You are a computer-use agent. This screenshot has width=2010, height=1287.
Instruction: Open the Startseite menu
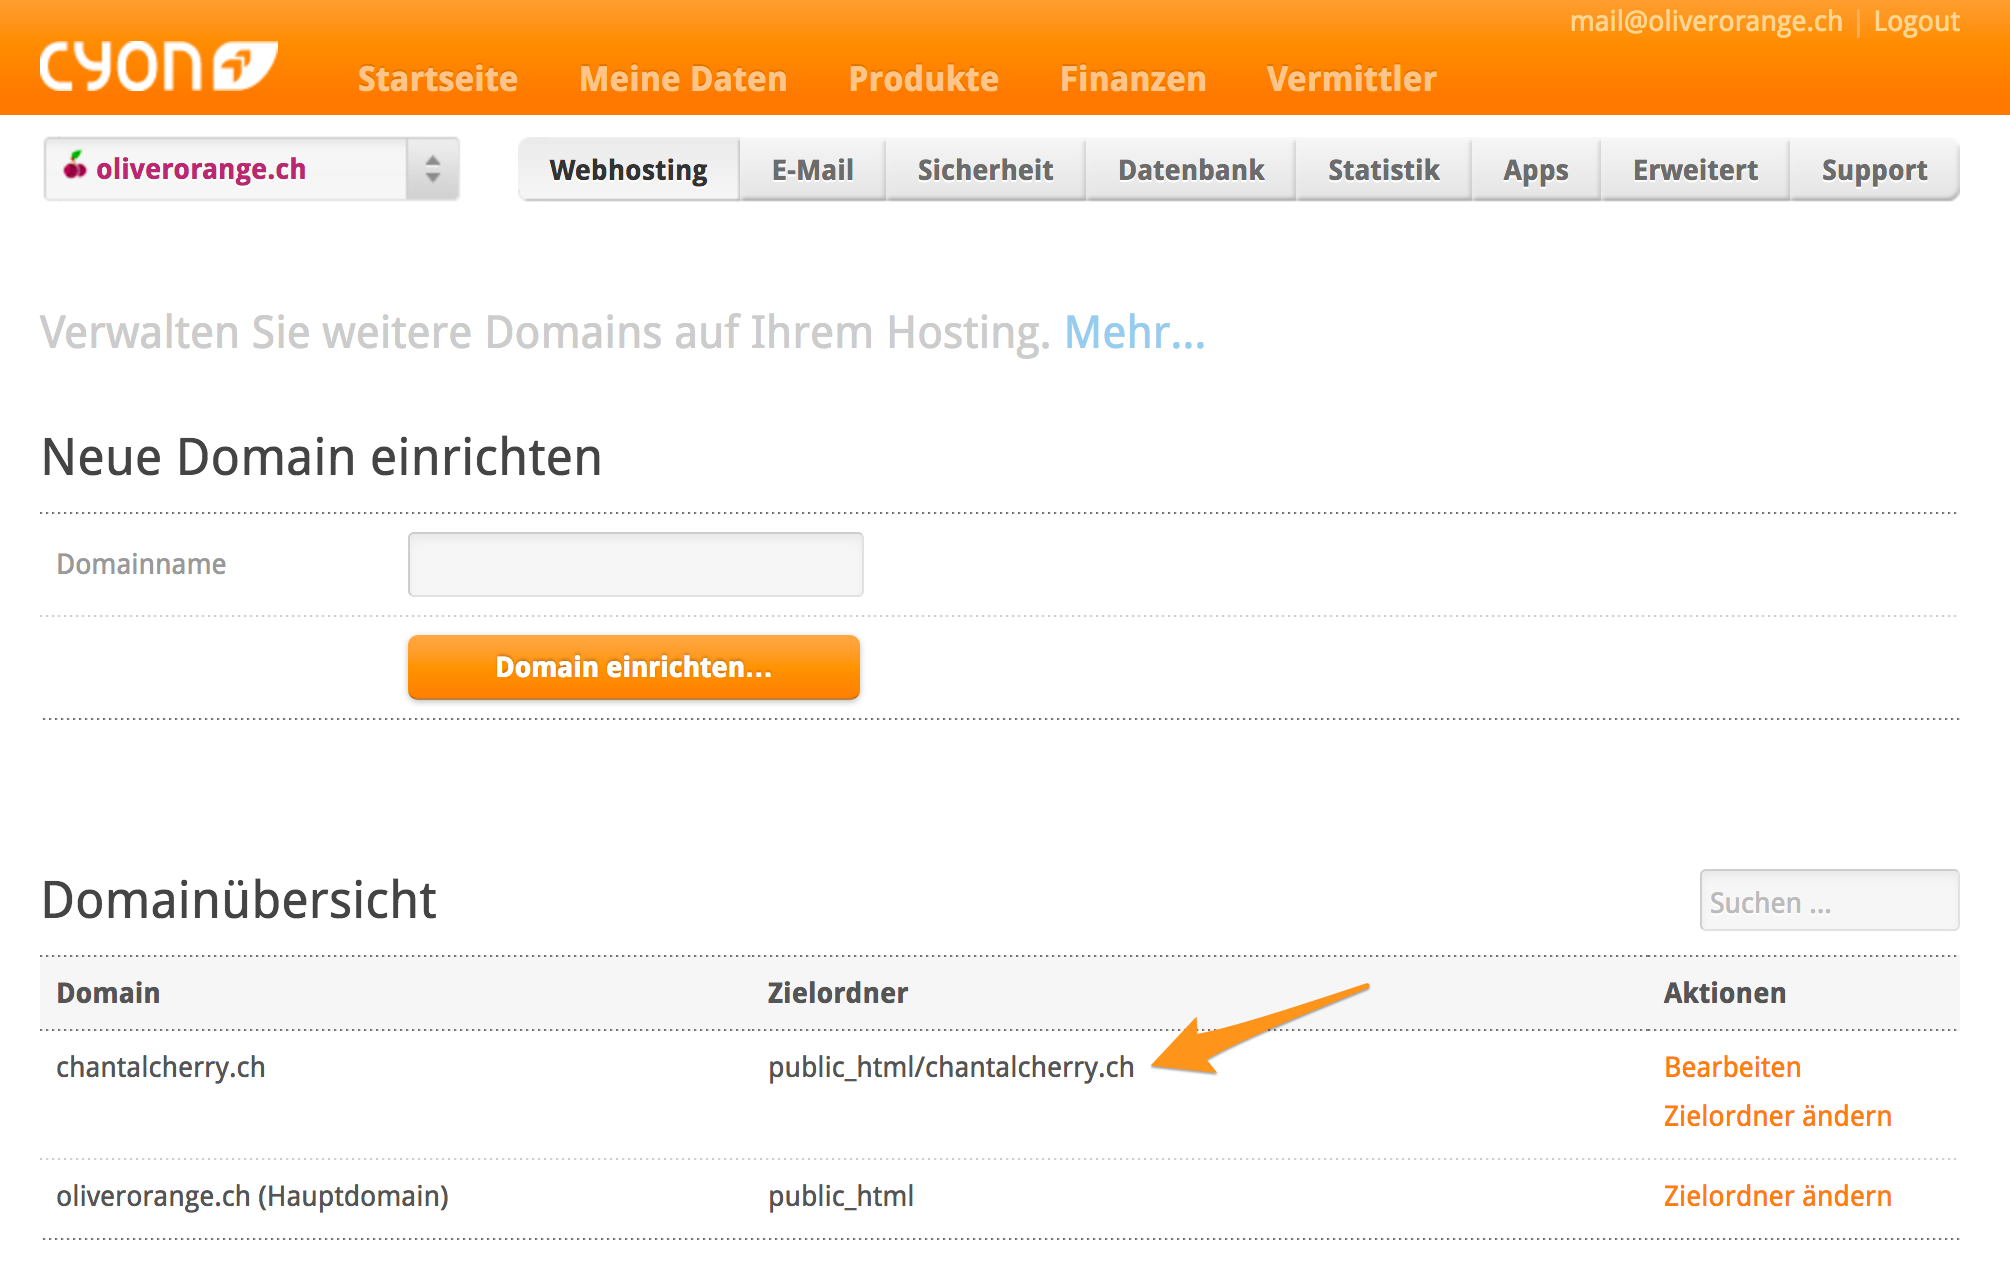pyautogui.click(x=437, y=79)
